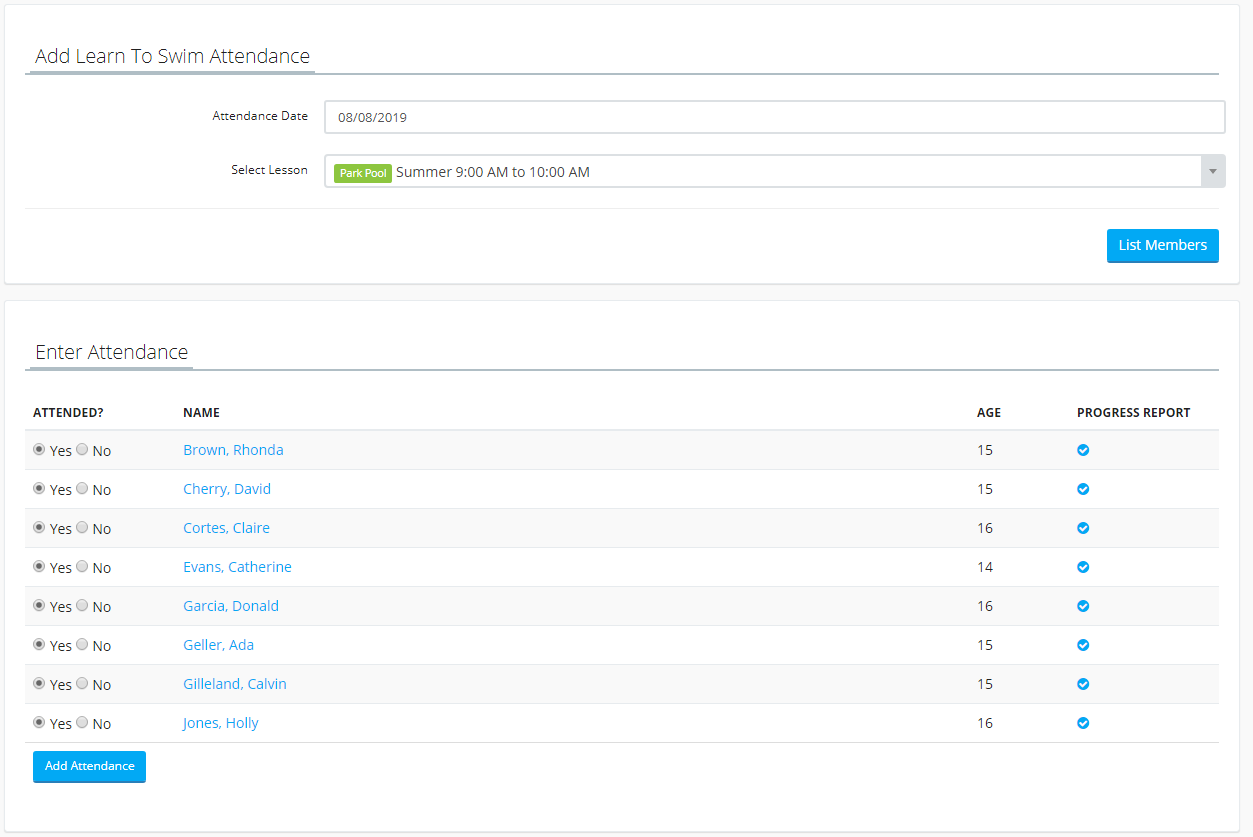Viewport: 1253px width, 837px height.
Task: Open Gilleland, Calvin member link
Action: [235, 684]
